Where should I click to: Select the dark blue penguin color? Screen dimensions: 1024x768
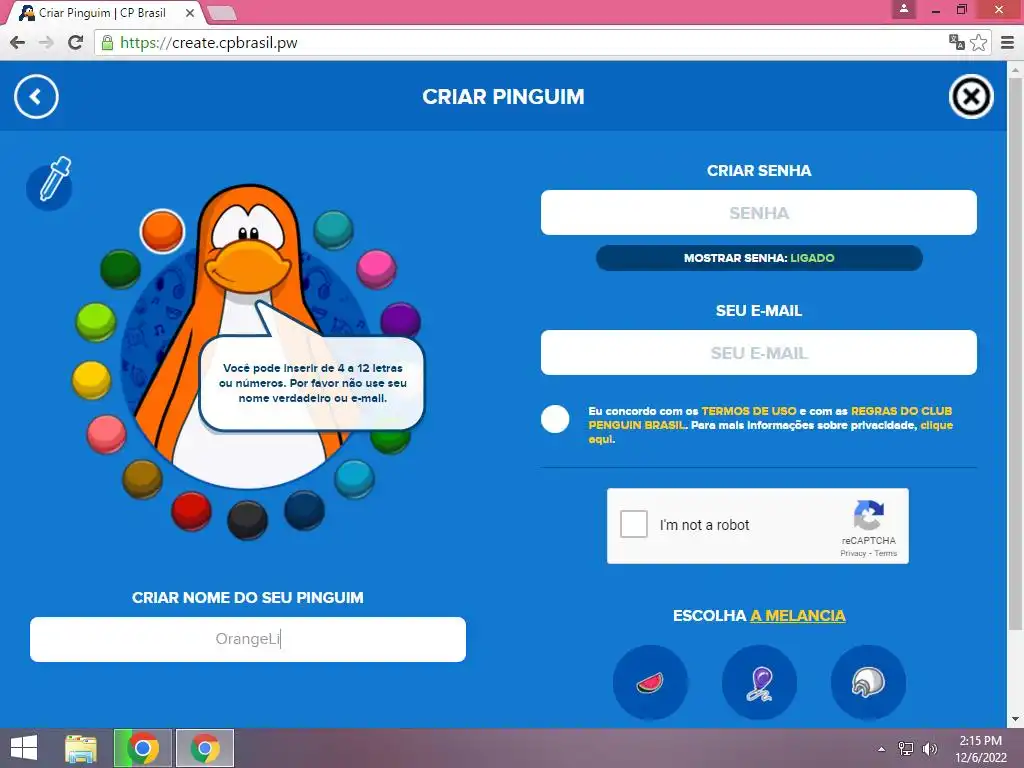pos(304,510)
